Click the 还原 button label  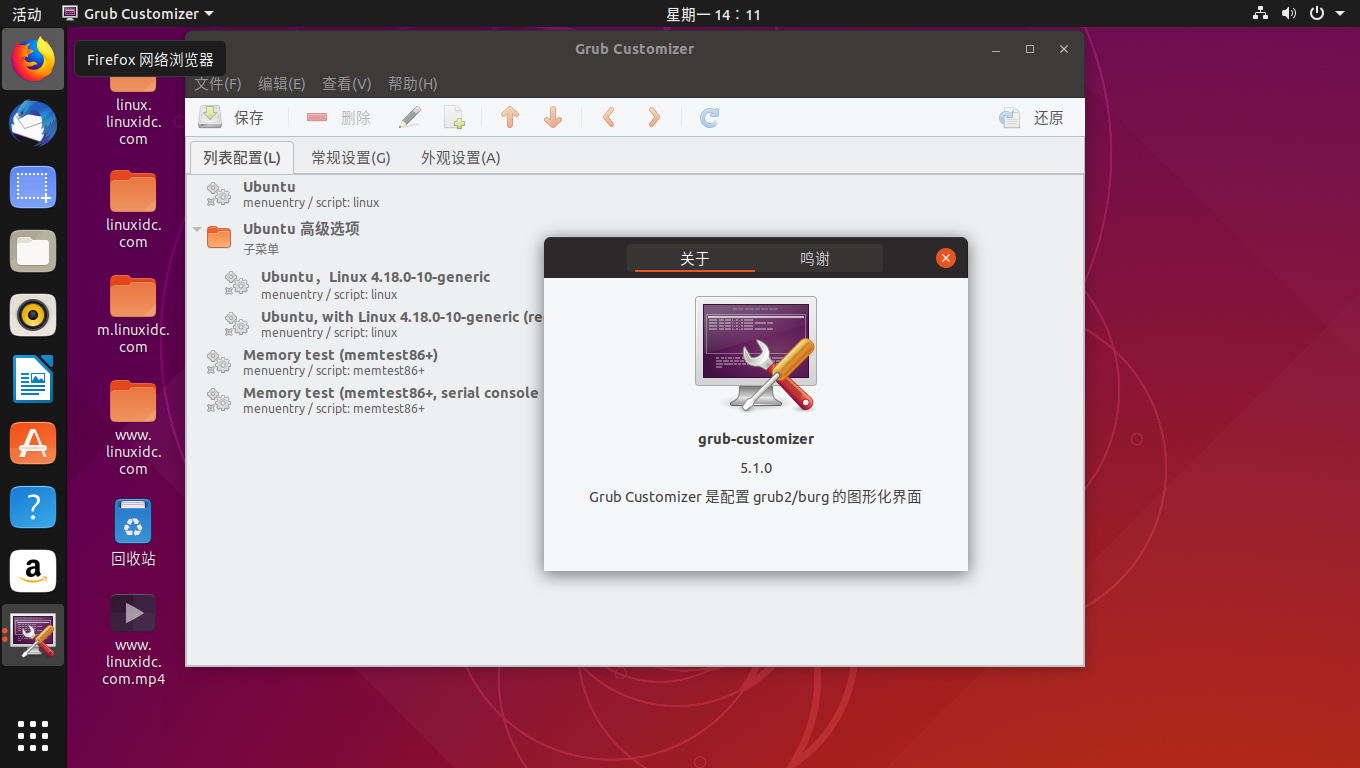click(1049, 118)
